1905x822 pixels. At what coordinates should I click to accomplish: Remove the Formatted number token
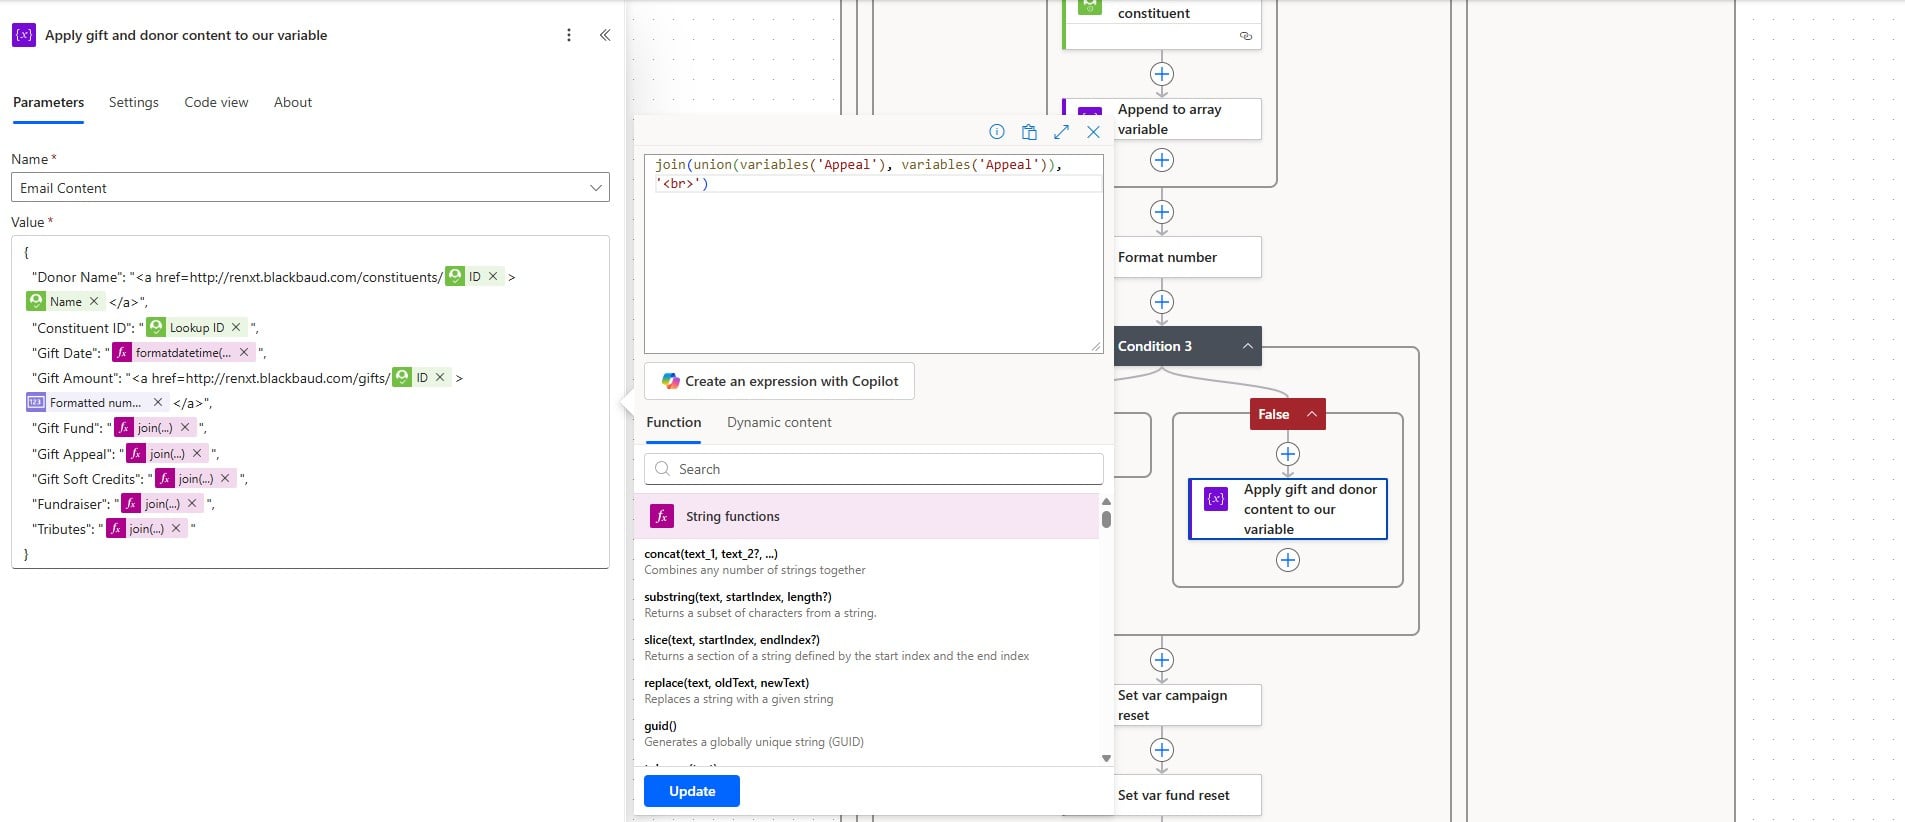(158, 402)
